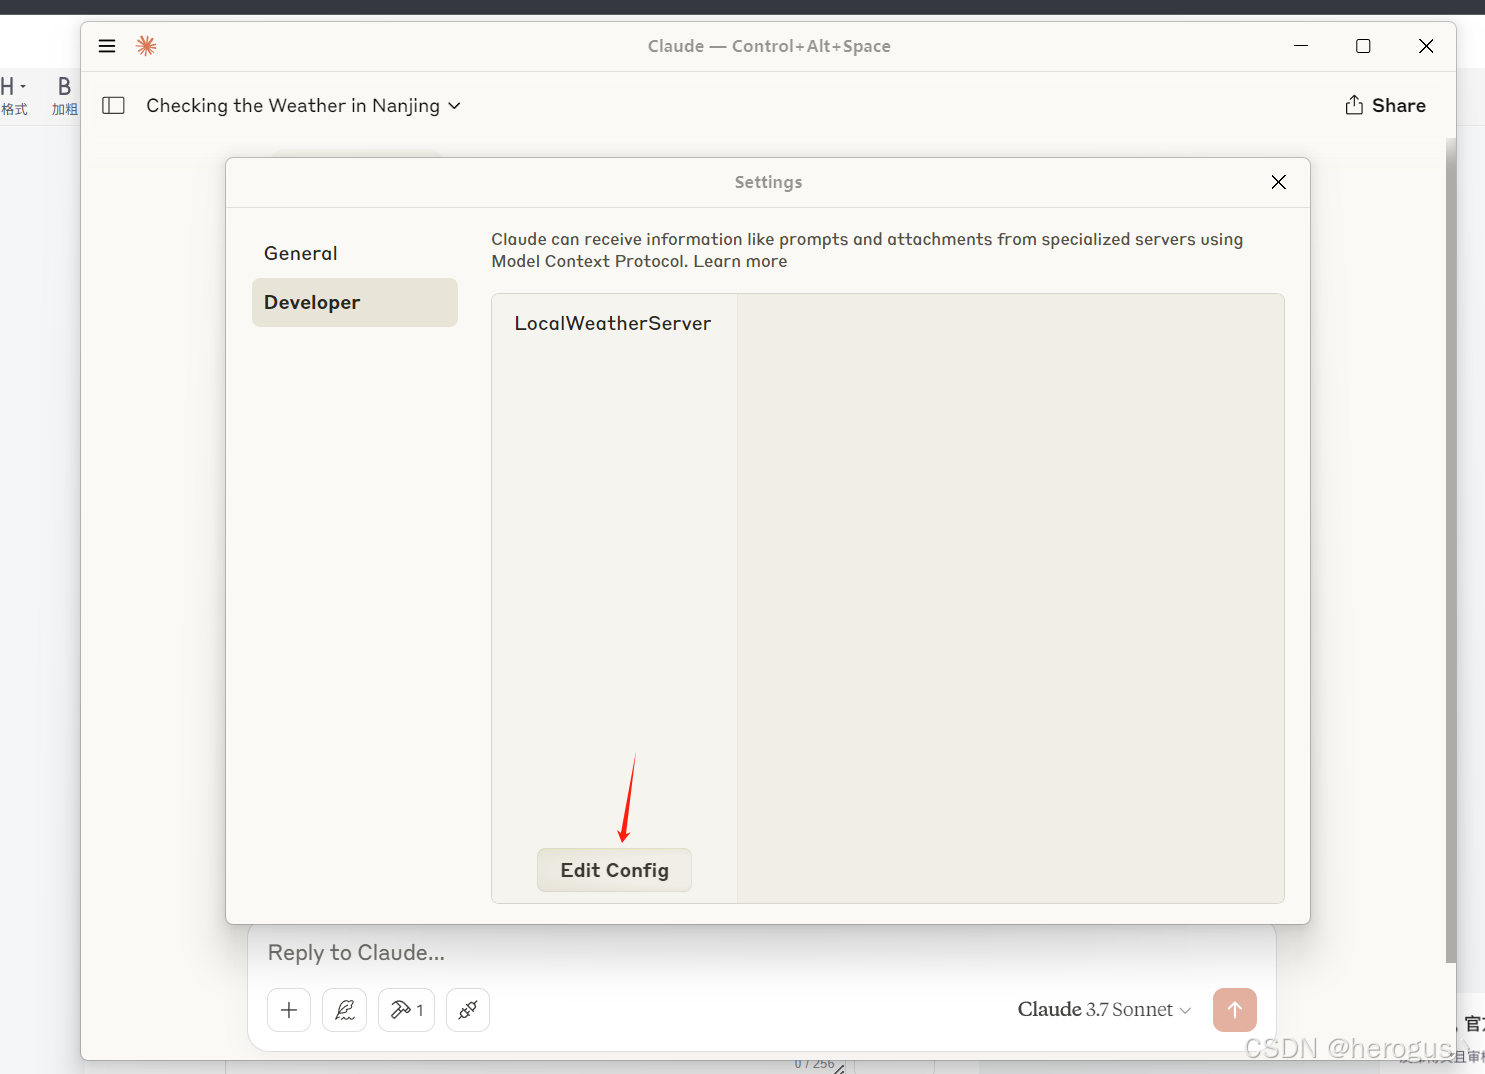Click the Claude starburst logo icon
Screen dimensions: 1485x1074
[x=146, y=46]
